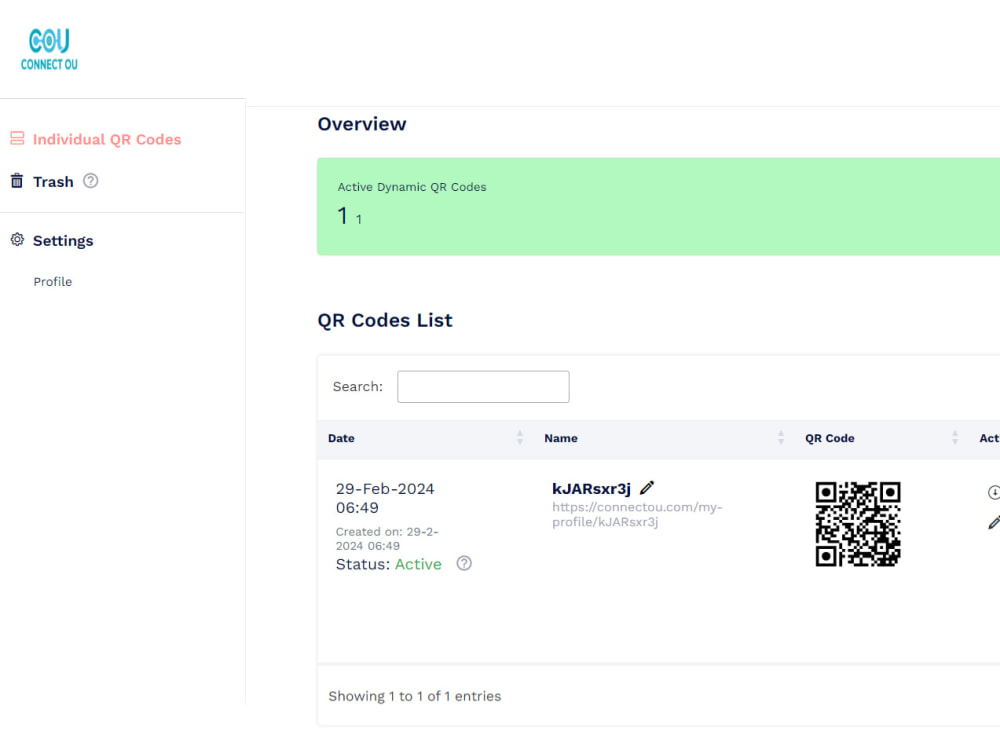Open the connectou.com my-profile link

click(x=637, y=515)
